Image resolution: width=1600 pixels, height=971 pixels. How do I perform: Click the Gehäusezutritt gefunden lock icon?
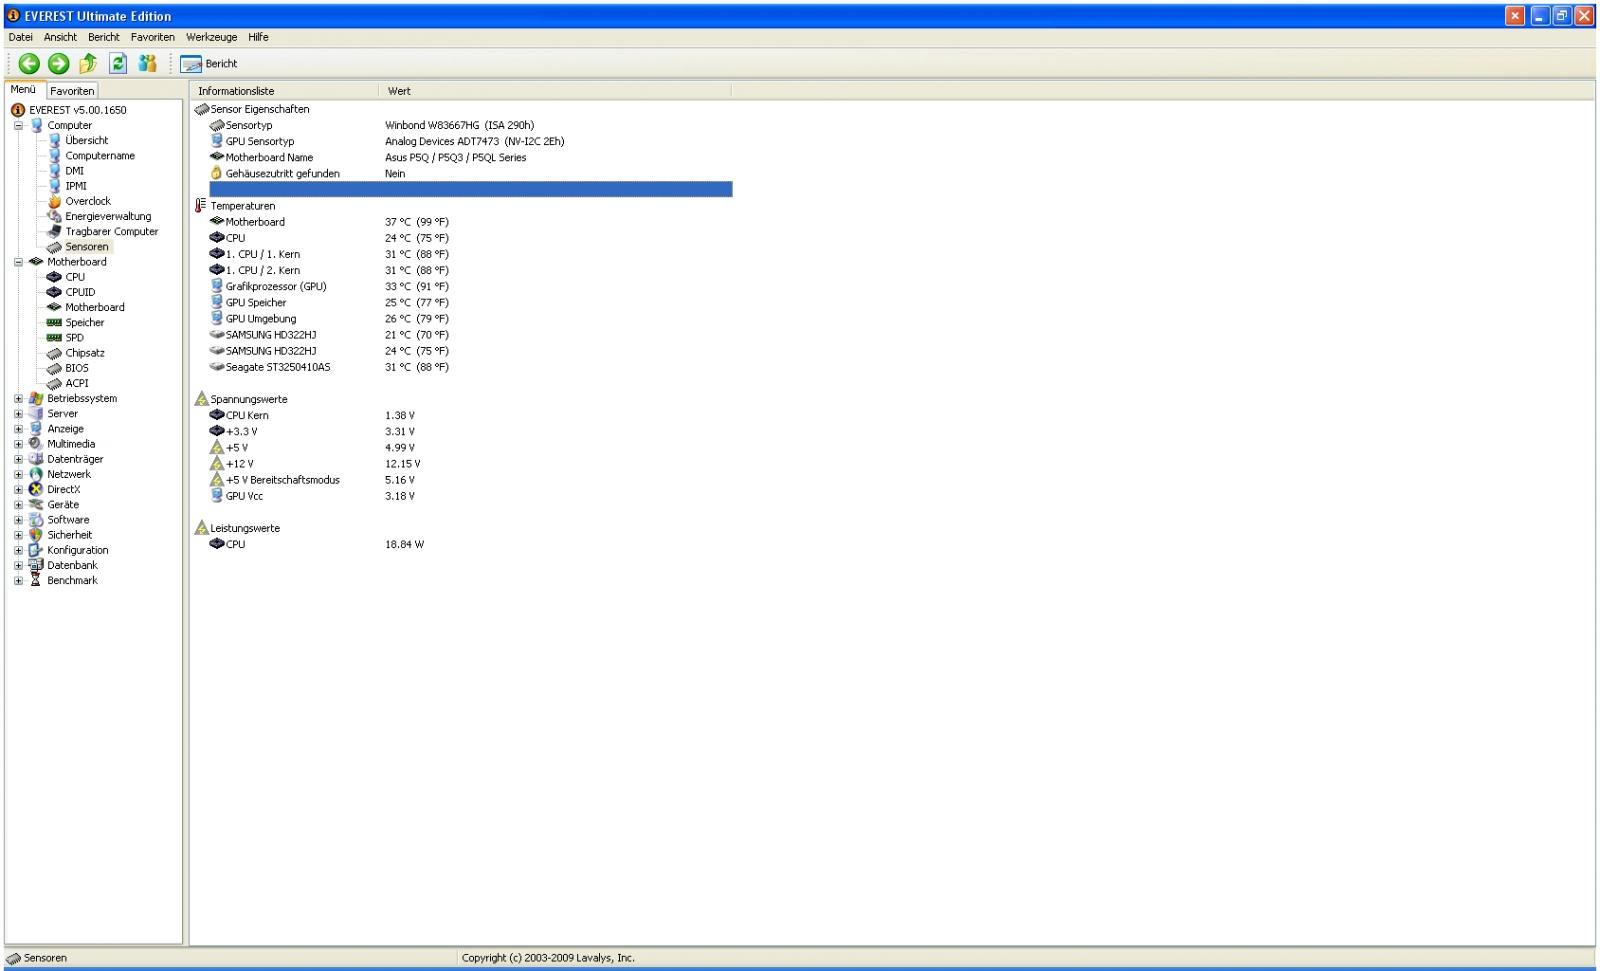(x=216, y=174)
